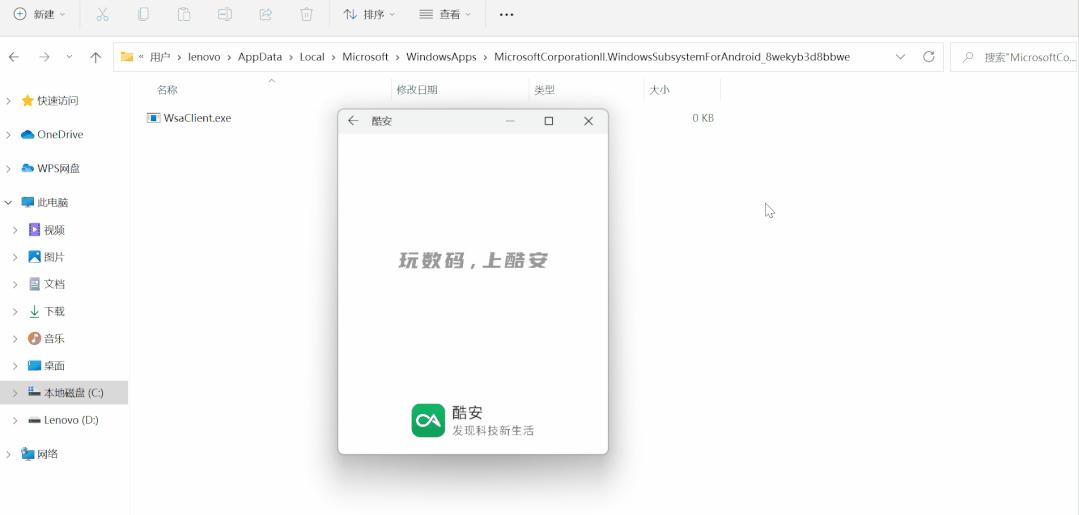Viewport: 1079px width, 515px height.
Task: Open the three-dot more options menu
Action: (x=506, y=14)
